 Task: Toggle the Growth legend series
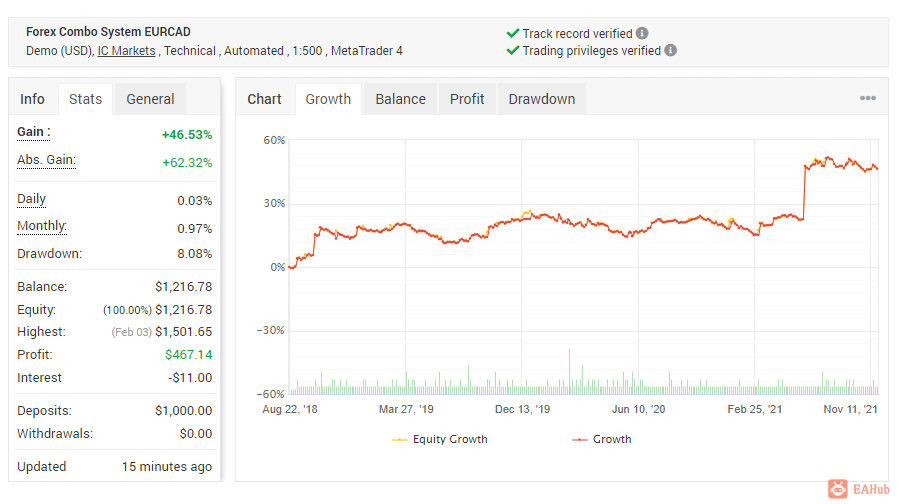[601, 439]
